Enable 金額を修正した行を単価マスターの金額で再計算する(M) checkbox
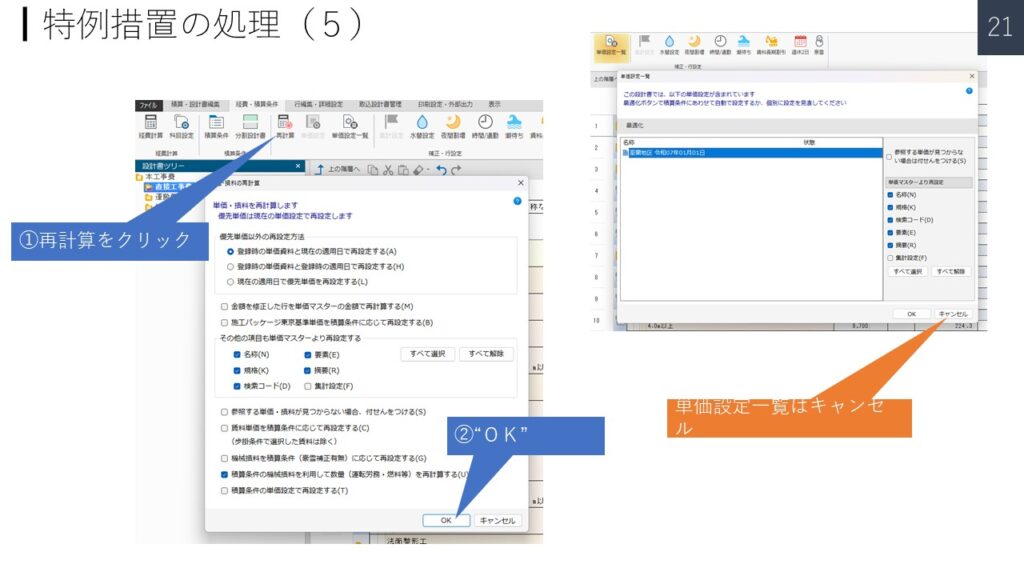 pyautogui.click(x=224, y=306)
